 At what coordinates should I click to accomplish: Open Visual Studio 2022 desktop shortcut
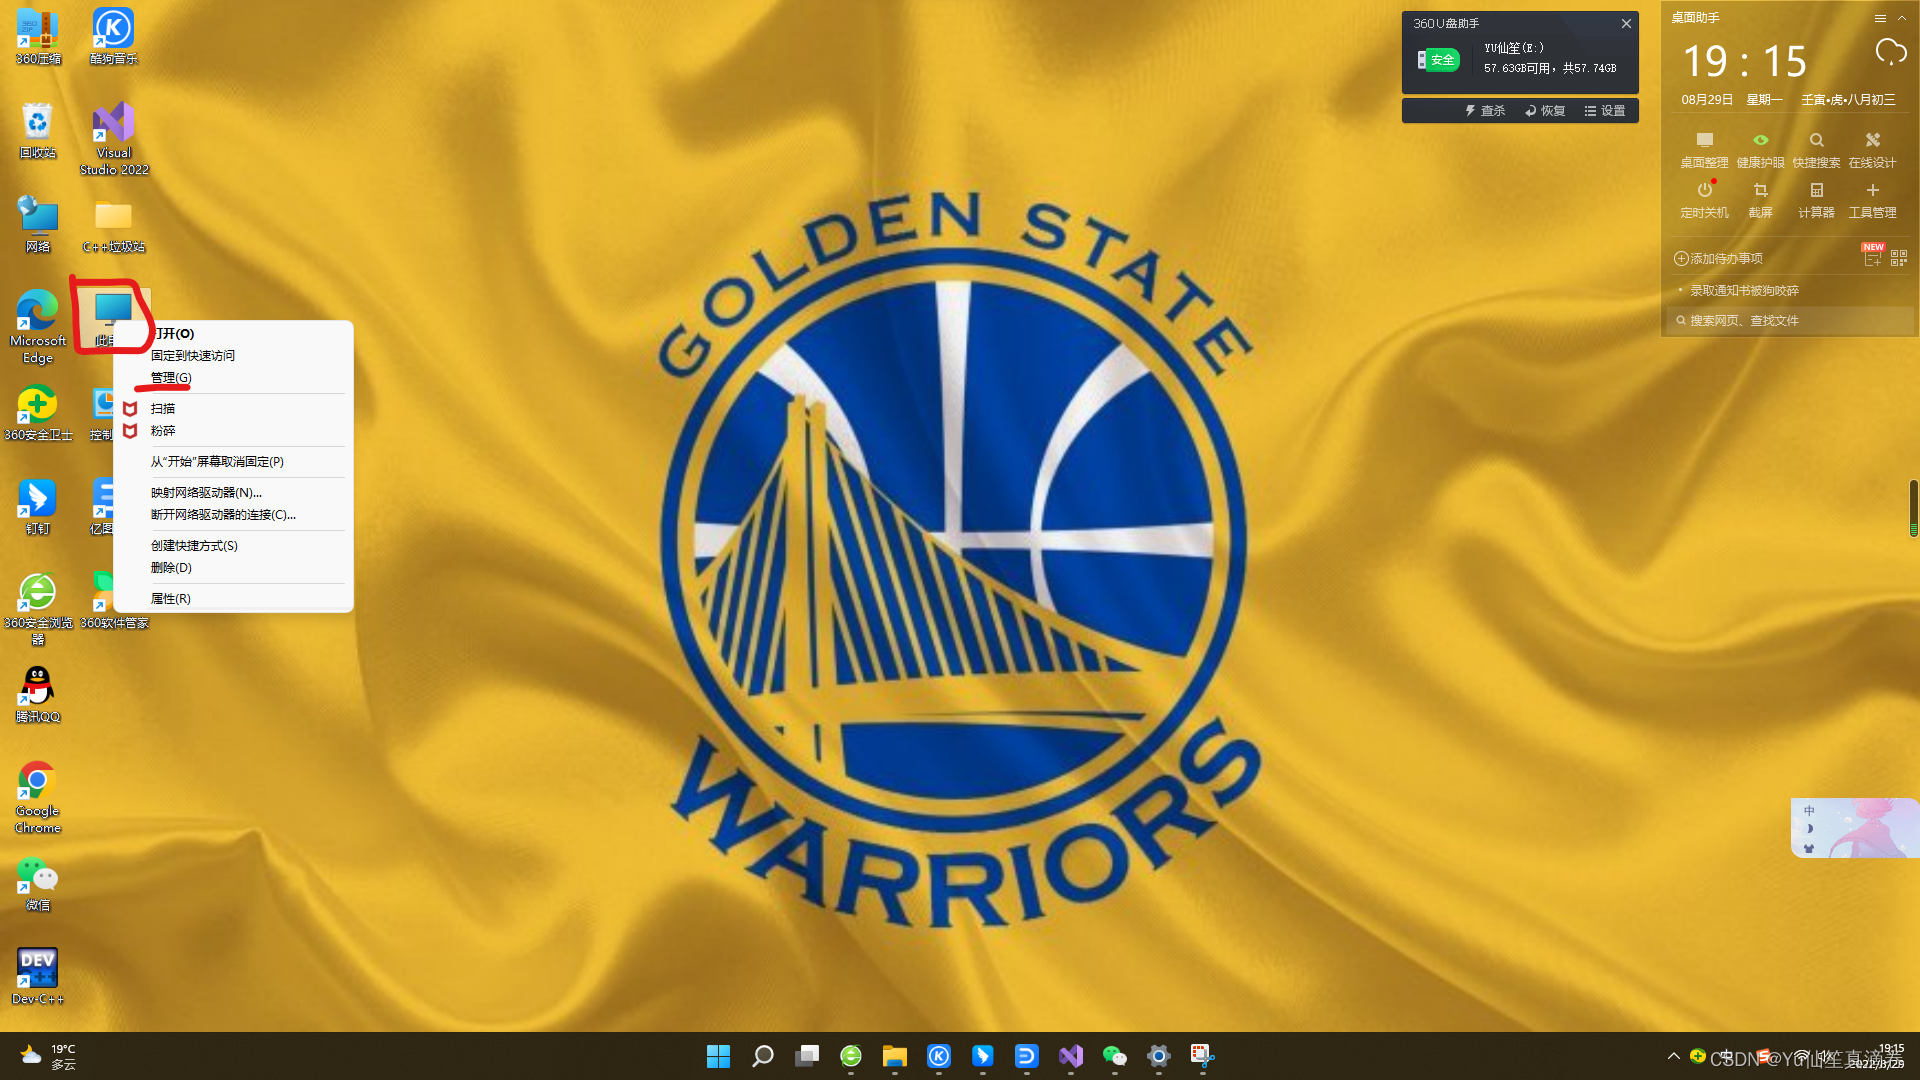pos(113,123)
